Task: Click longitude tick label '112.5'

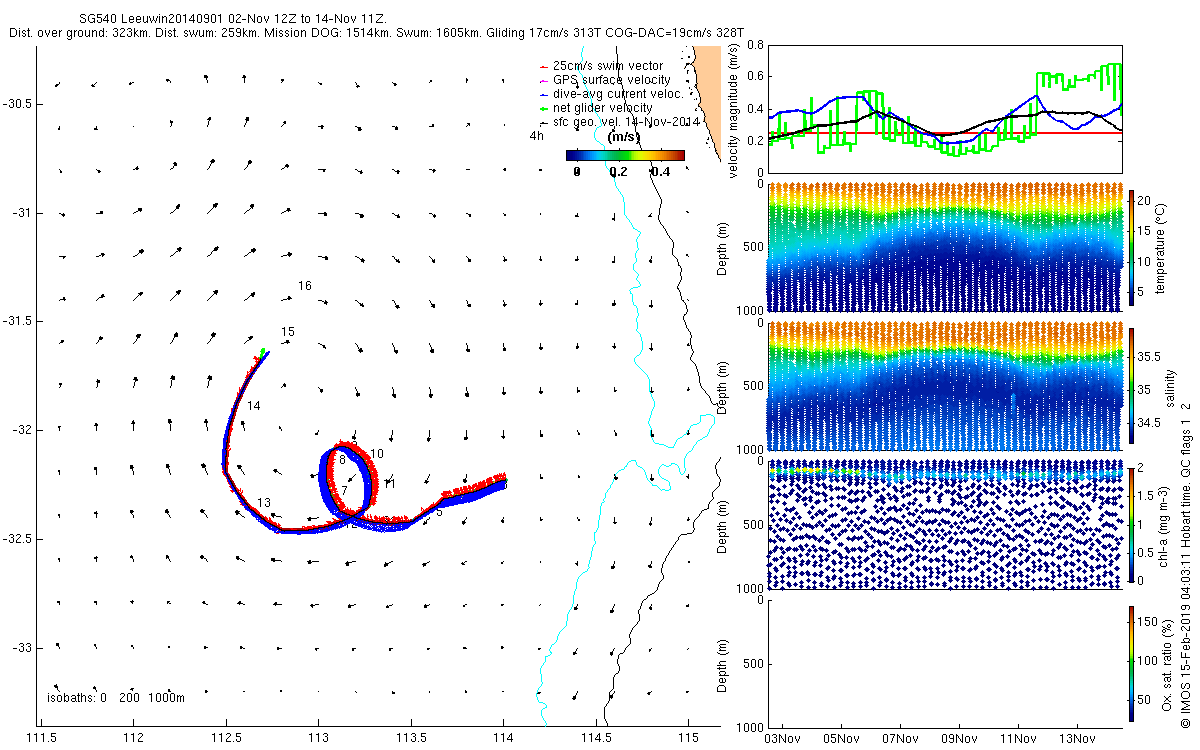Action: (226, 738)
